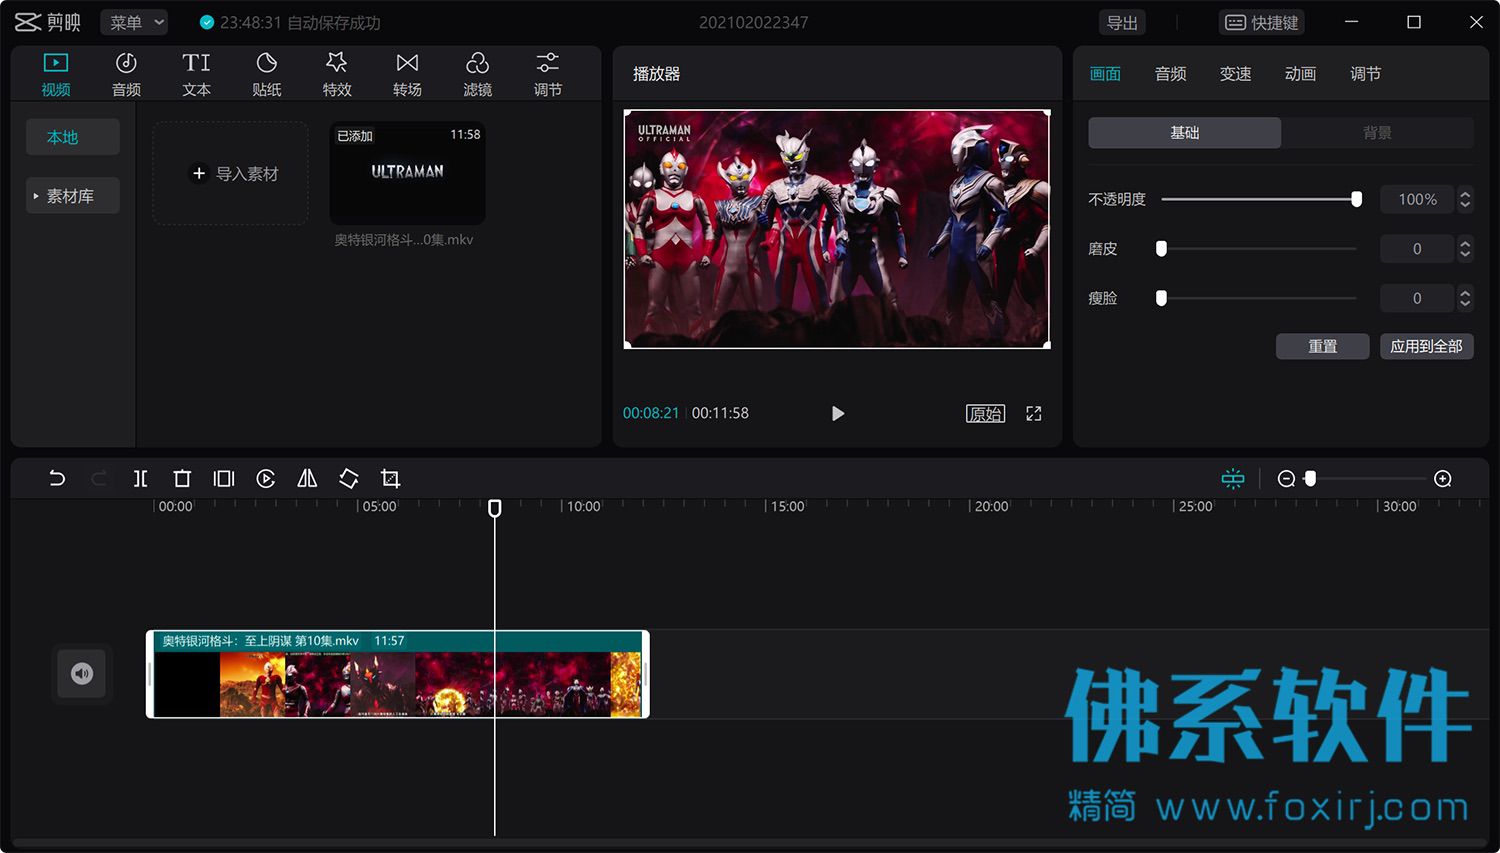Open the 滤镜 filters panel
The width and height of the screenshot is (1500, 853).
point(477,74)
